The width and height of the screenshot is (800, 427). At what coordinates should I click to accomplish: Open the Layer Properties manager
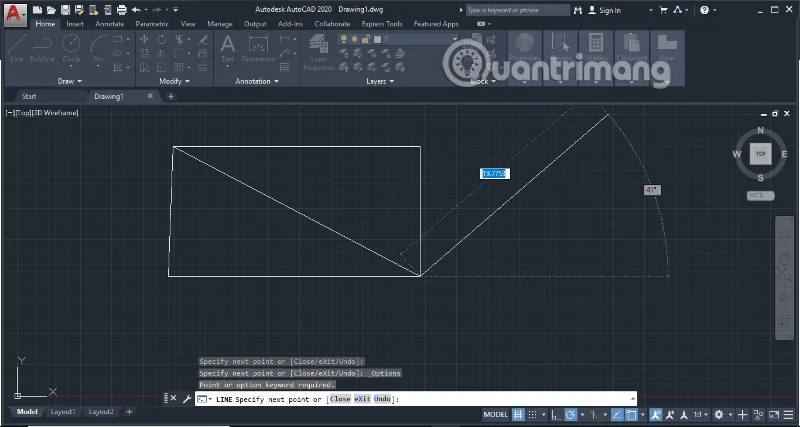coord(319,52)
